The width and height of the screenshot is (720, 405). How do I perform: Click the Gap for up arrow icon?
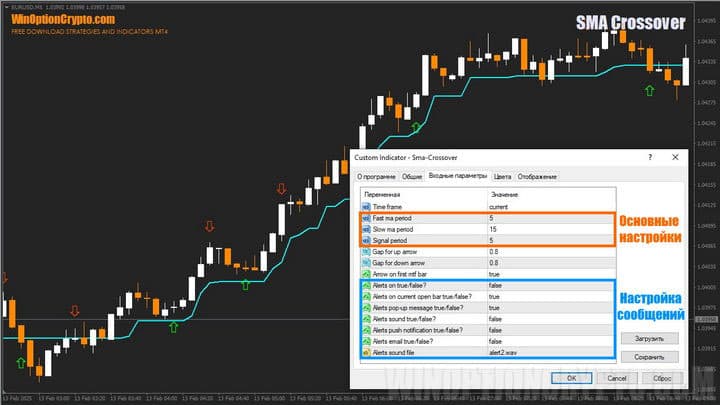click(x=367, y=251)
